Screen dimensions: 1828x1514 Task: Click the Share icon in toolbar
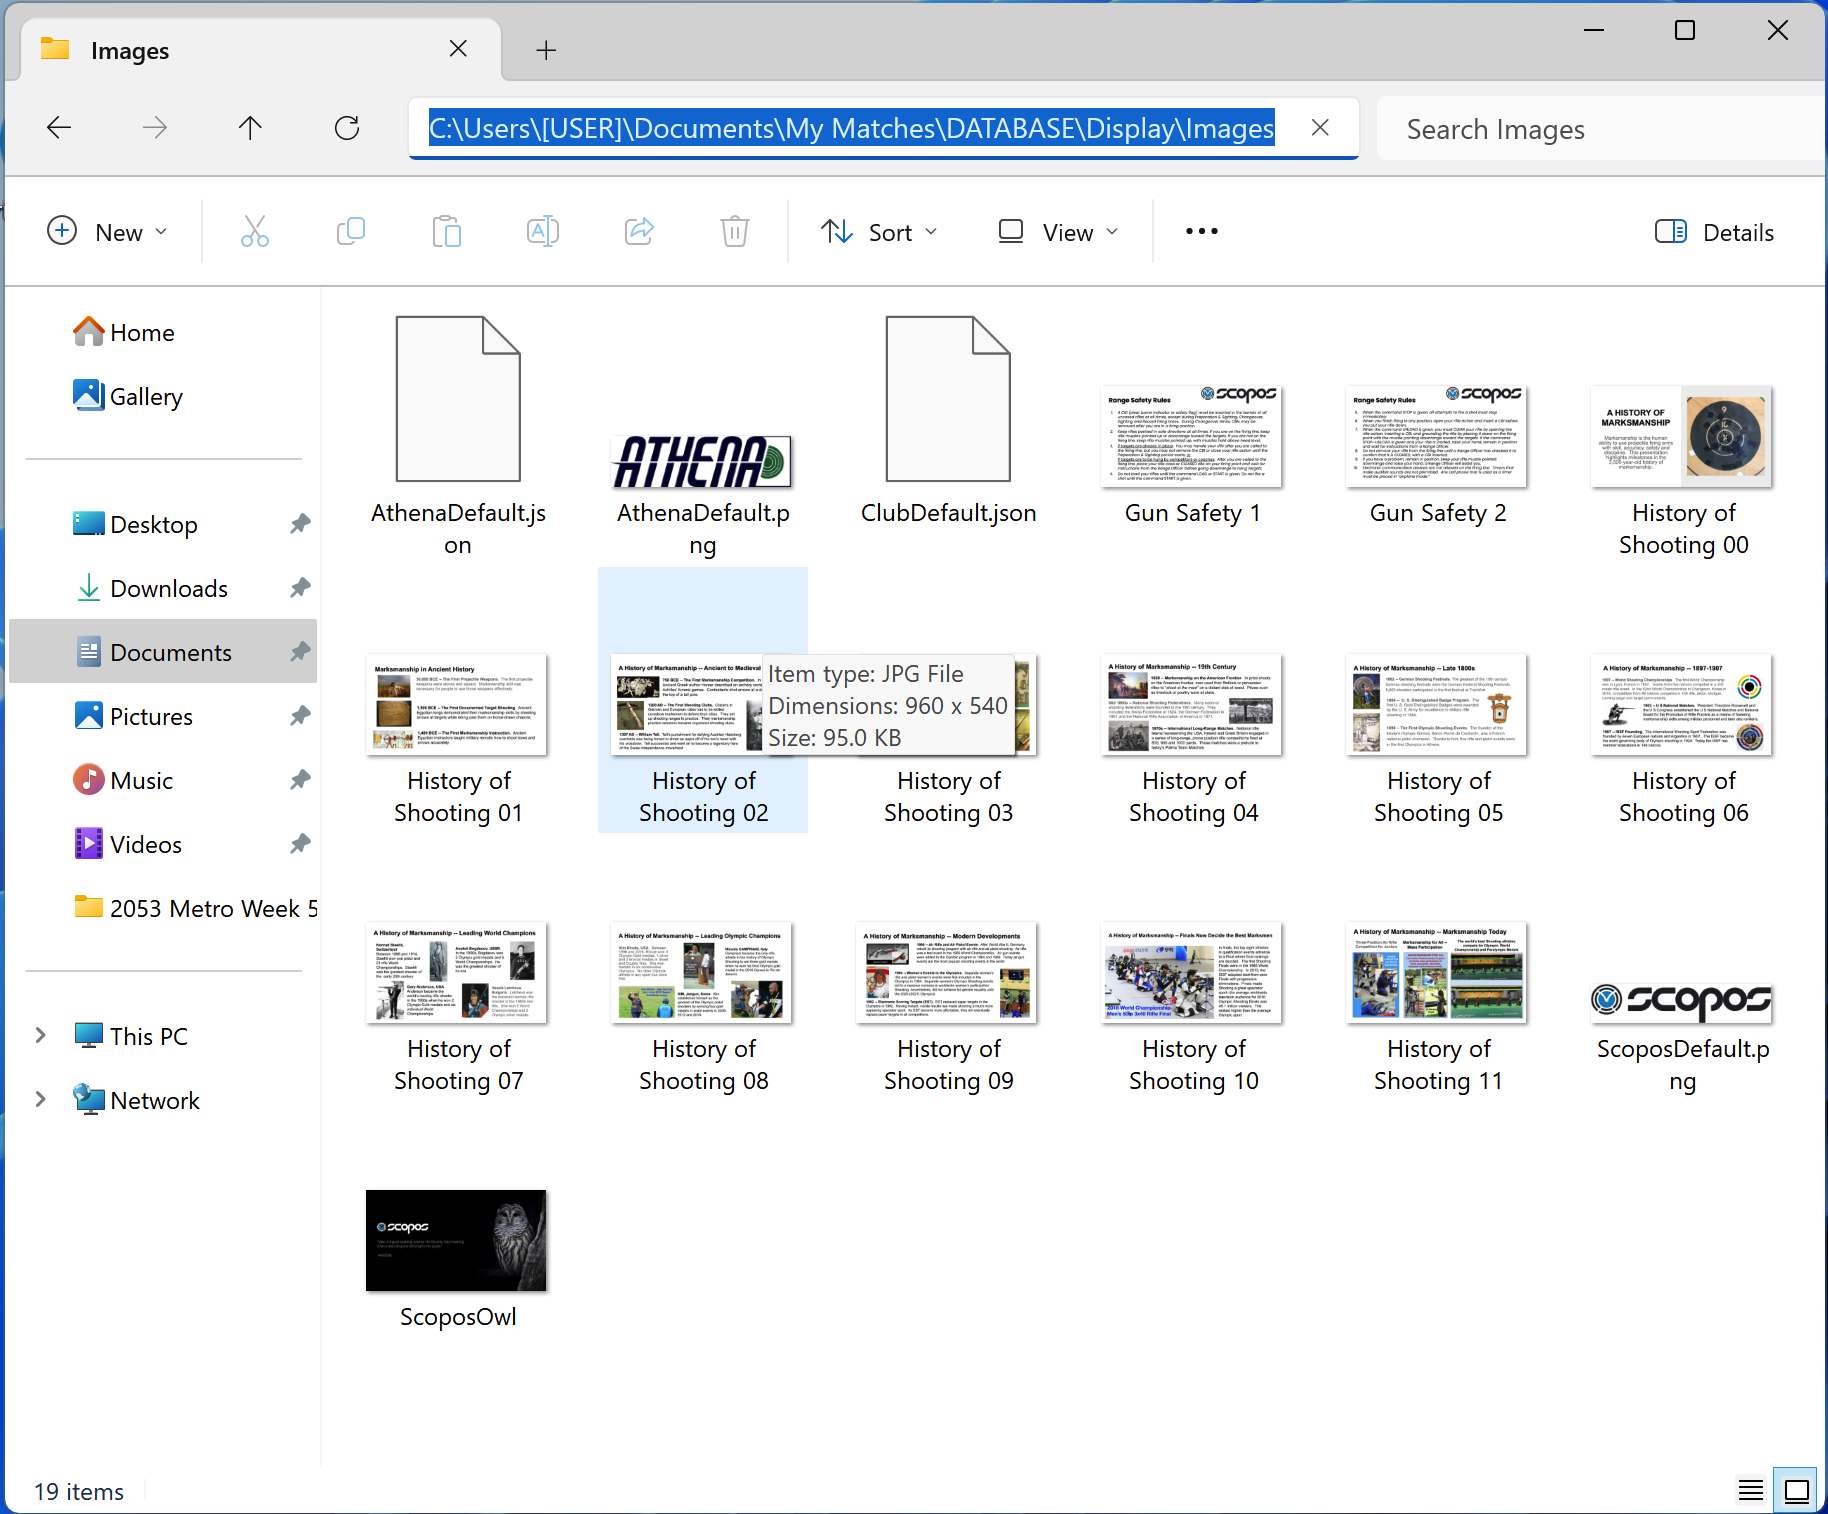pyautogui.click(x=639, y=232)
